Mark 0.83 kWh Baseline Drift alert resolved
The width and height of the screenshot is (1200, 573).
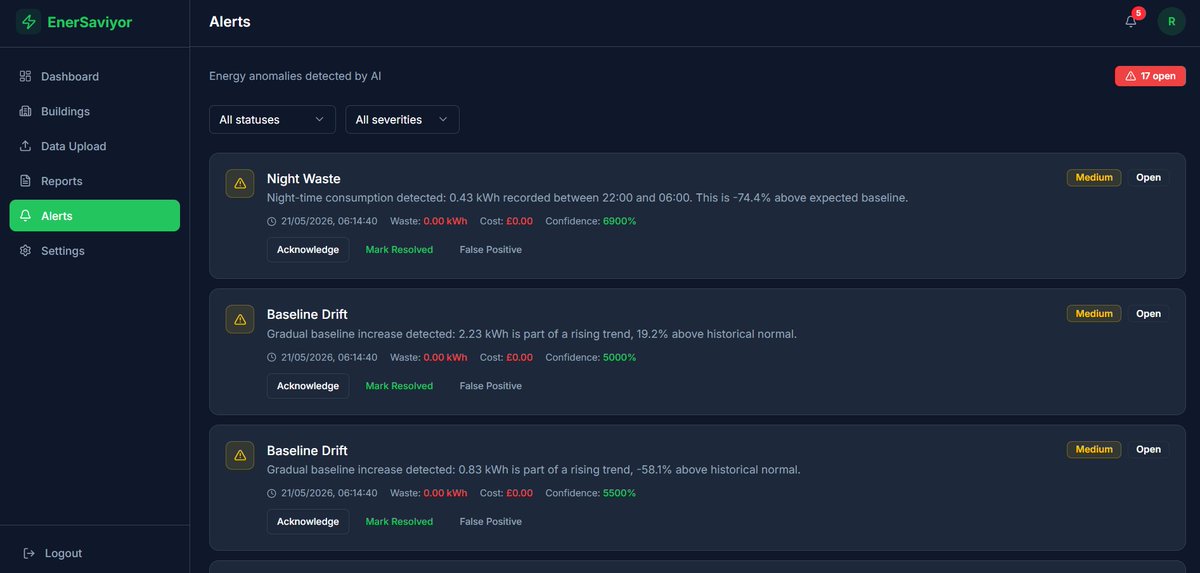click(x=399, y=521)
